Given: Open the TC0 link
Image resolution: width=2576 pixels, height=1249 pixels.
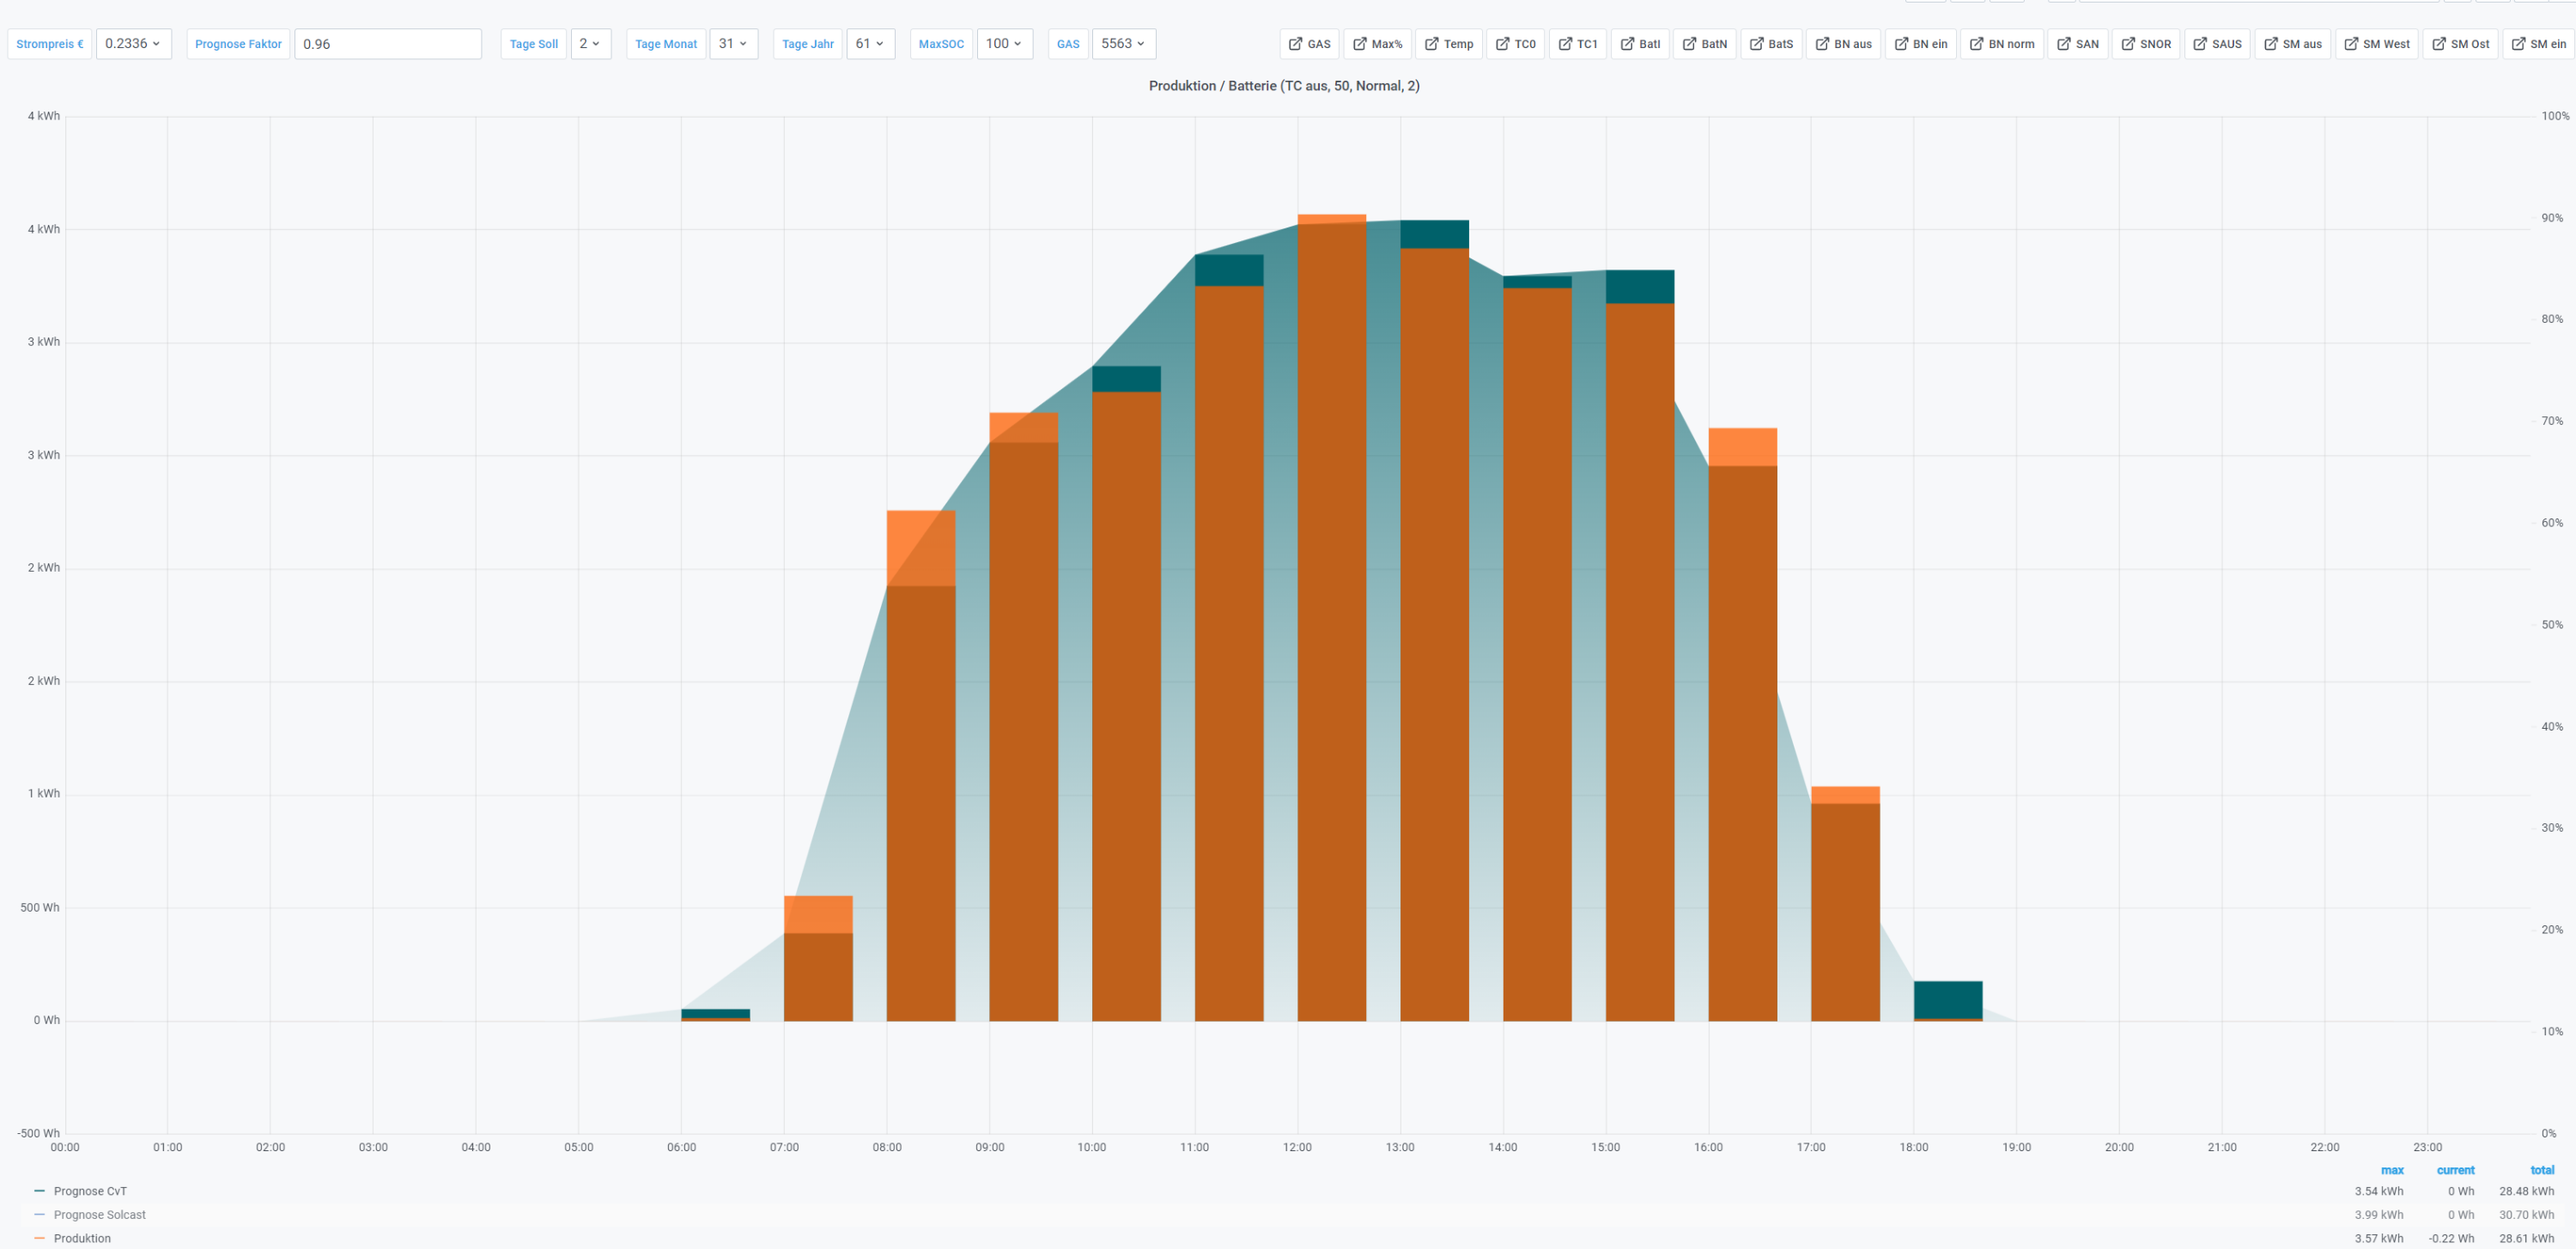Looking at the screenshot, I should click(x=1515, y=44).
